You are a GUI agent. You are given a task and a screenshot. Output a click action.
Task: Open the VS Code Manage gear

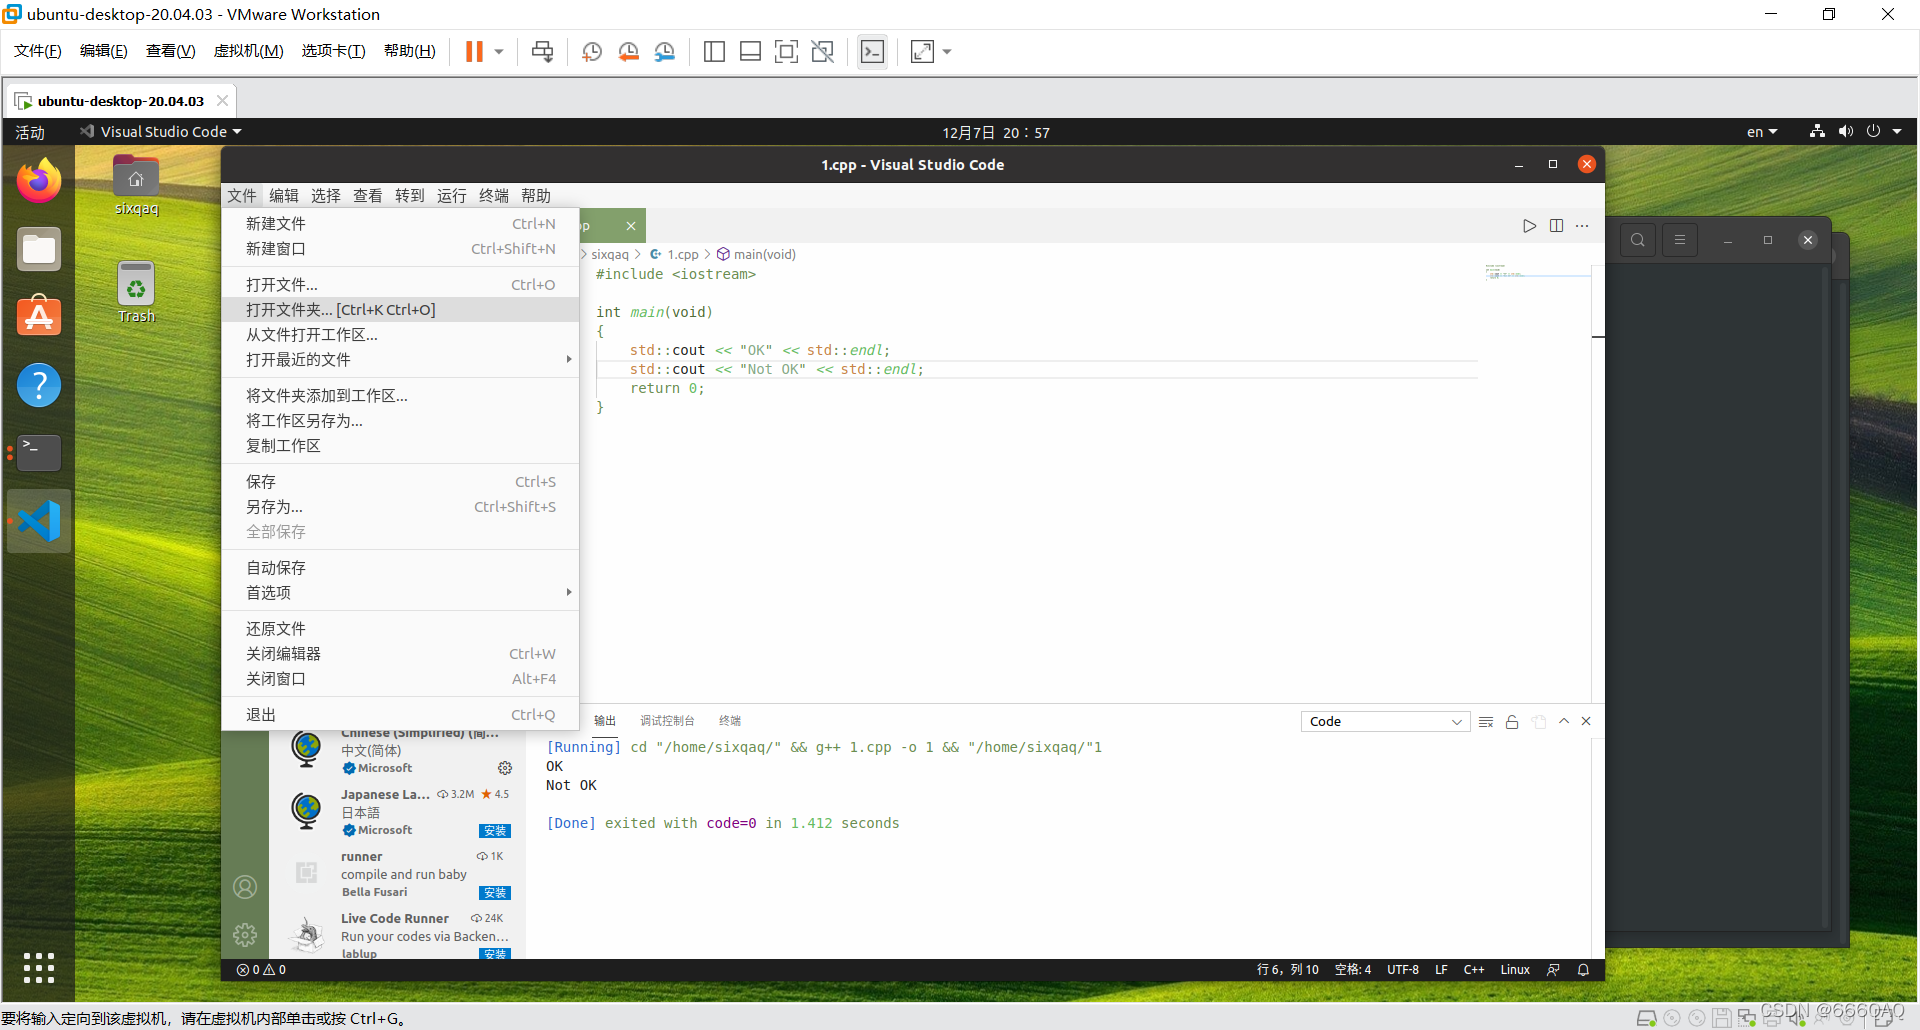[x=245, y=935]
